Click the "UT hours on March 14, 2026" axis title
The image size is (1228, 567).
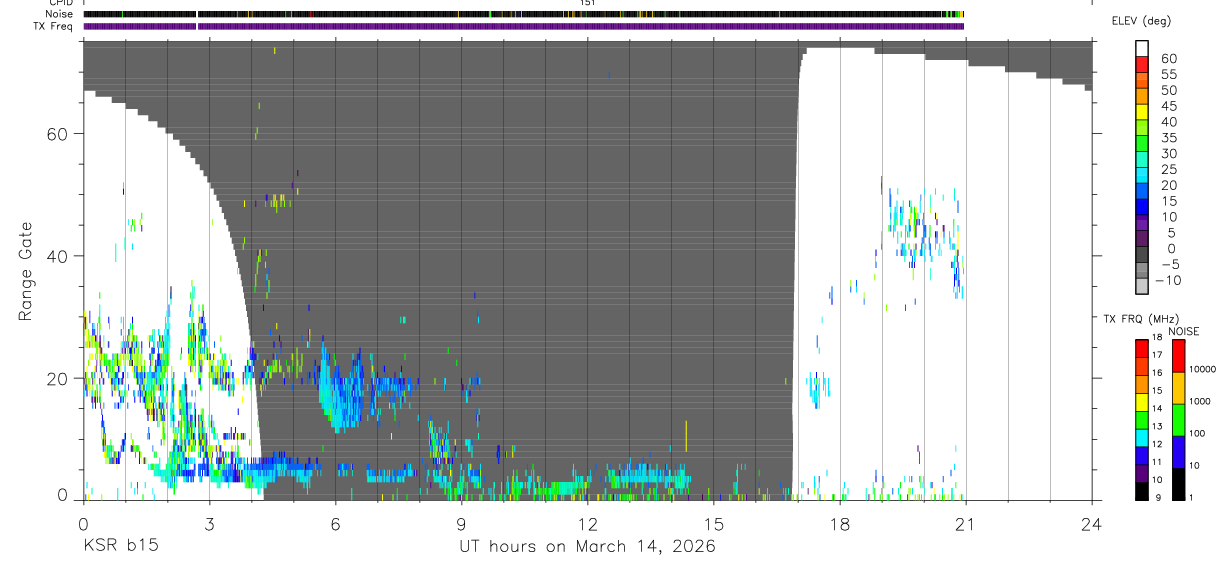coord(587,547)
